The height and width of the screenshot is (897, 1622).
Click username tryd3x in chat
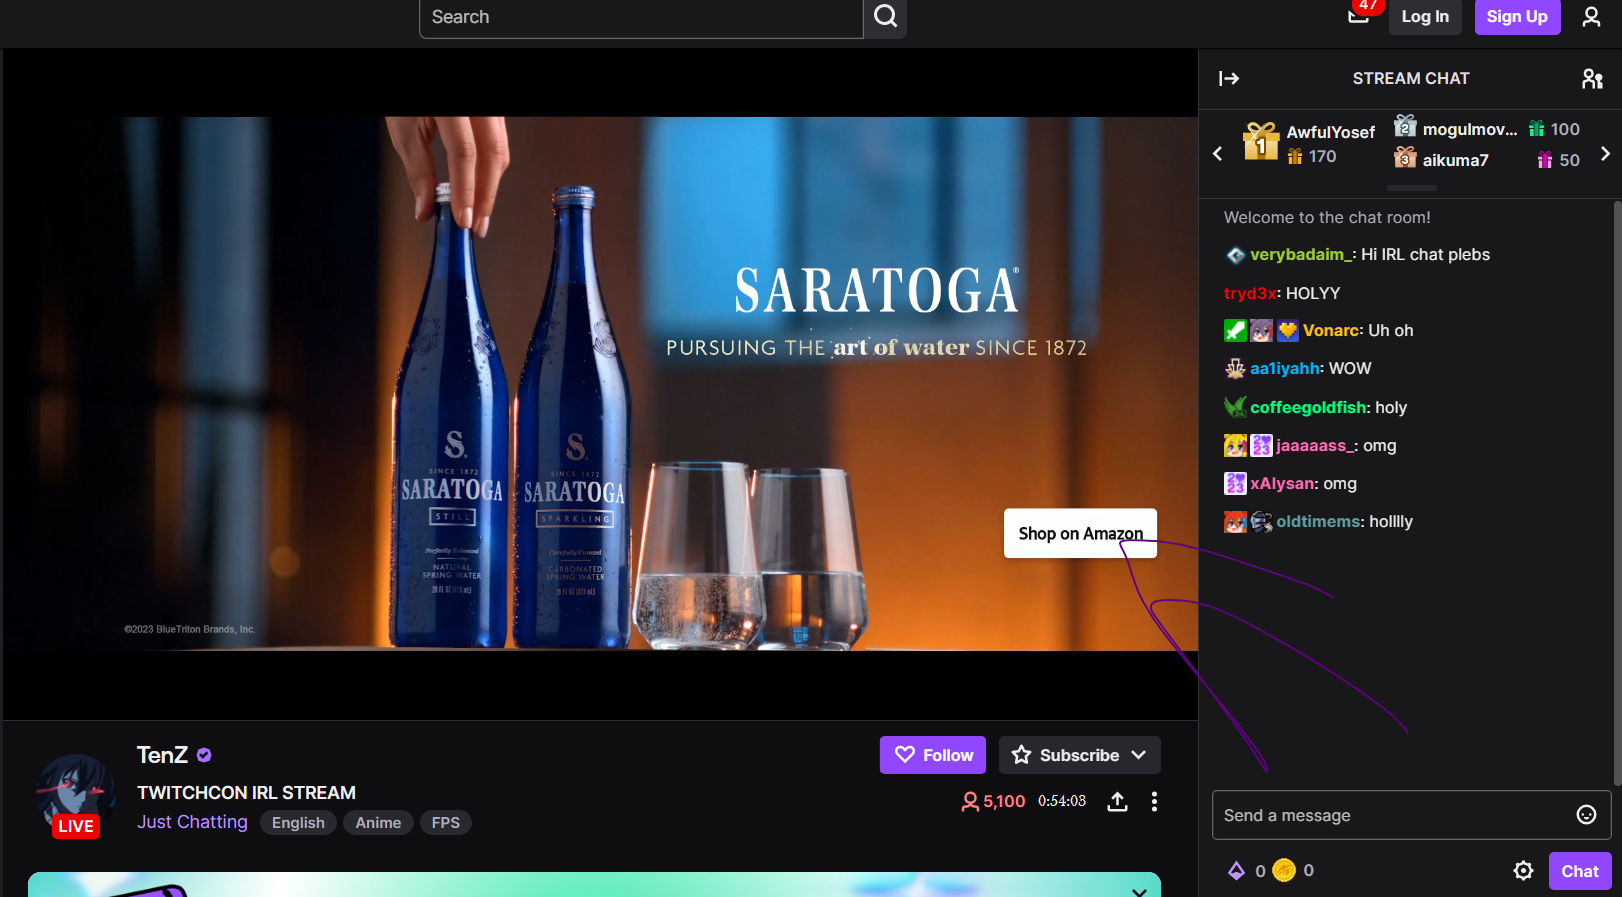tap(1250, 293)
